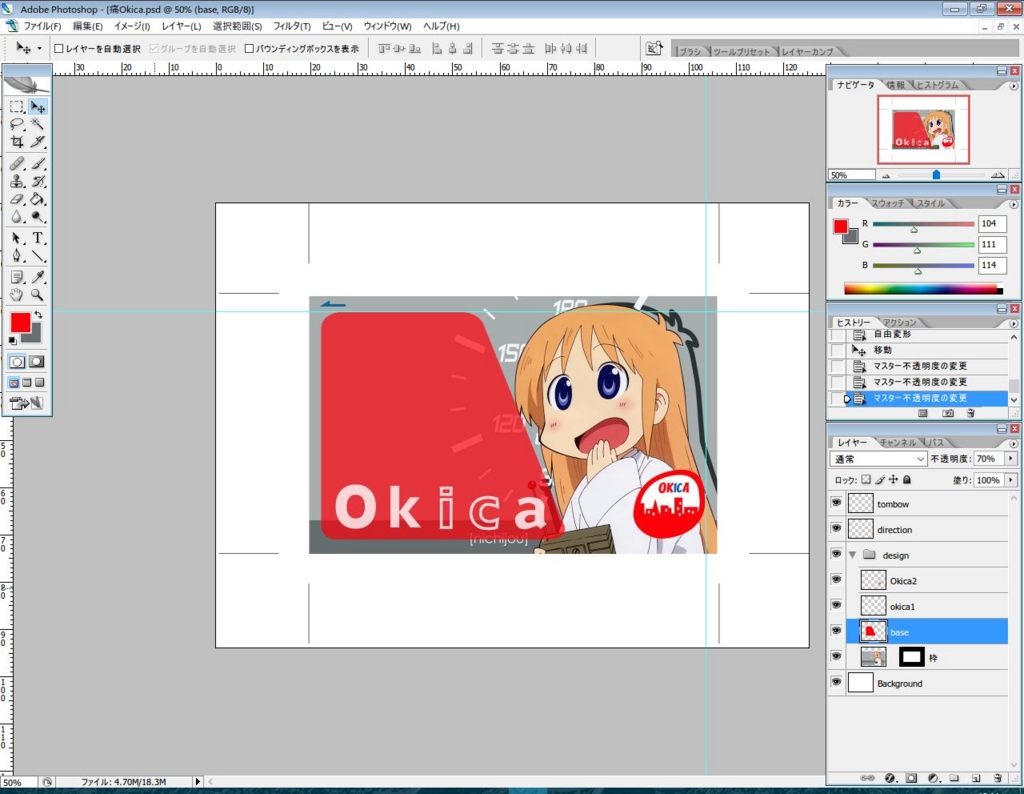1024x794 pixels.
Task: Switch to チャンネル tab
Action: tap(897, 443)
